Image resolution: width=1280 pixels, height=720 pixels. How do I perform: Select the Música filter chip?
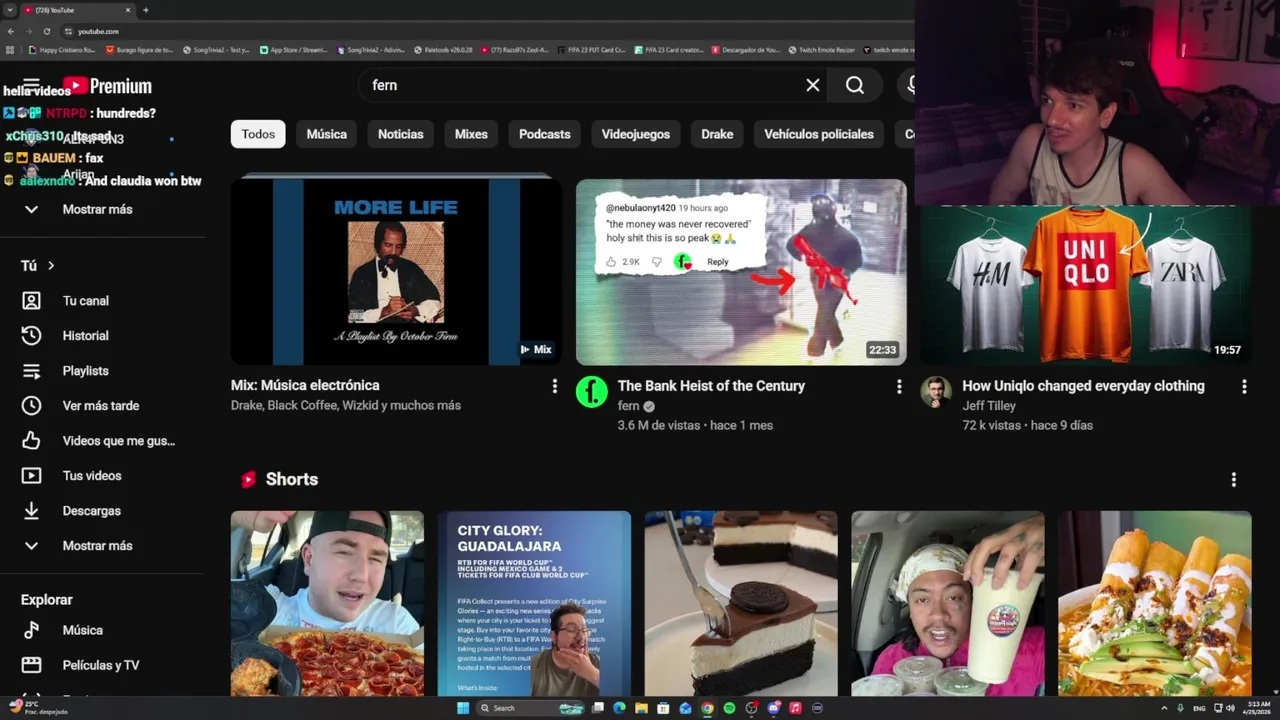pos(327,134)
